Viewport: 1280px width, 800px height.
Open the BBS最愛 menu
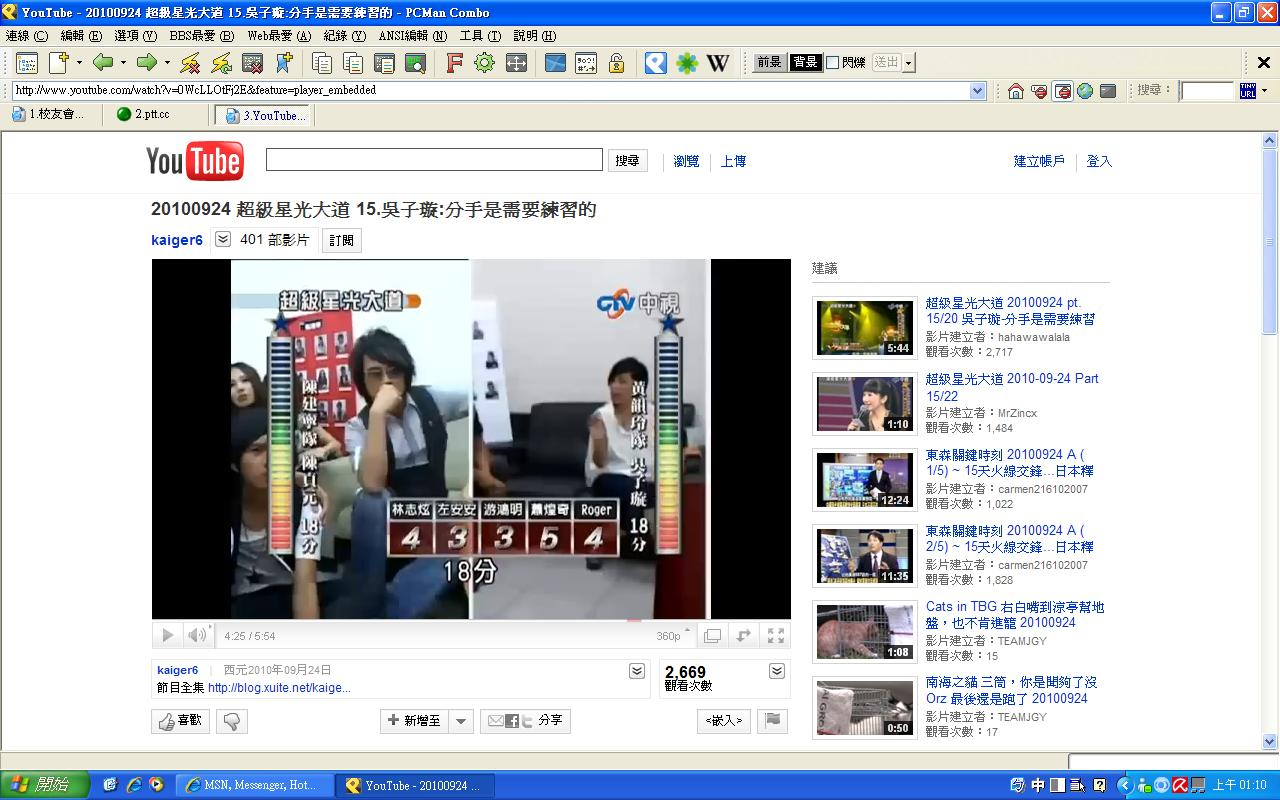202,35
